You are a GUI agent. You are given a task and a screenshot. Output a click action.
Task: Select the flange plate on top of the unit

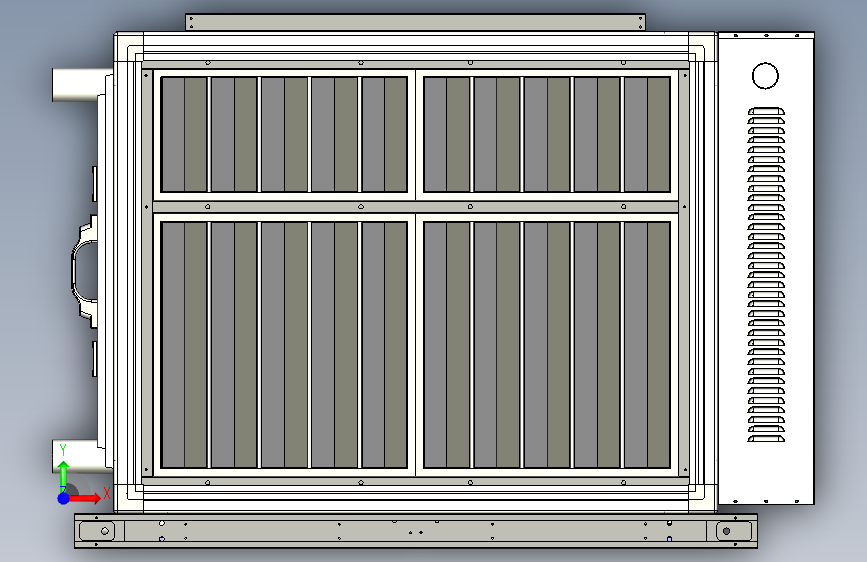415,23
